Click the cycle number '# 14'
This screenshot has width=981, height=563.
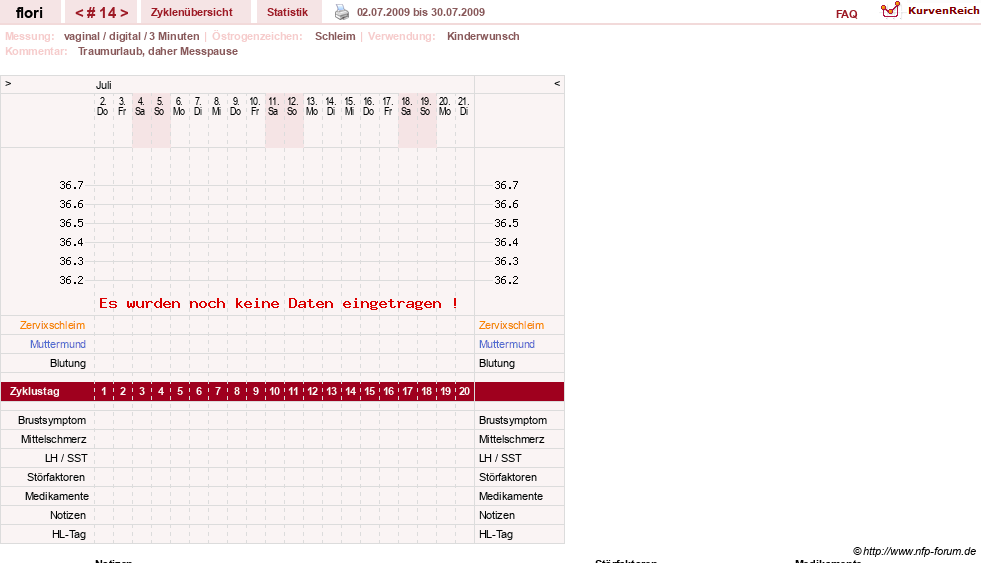click(x=101, y=13)
